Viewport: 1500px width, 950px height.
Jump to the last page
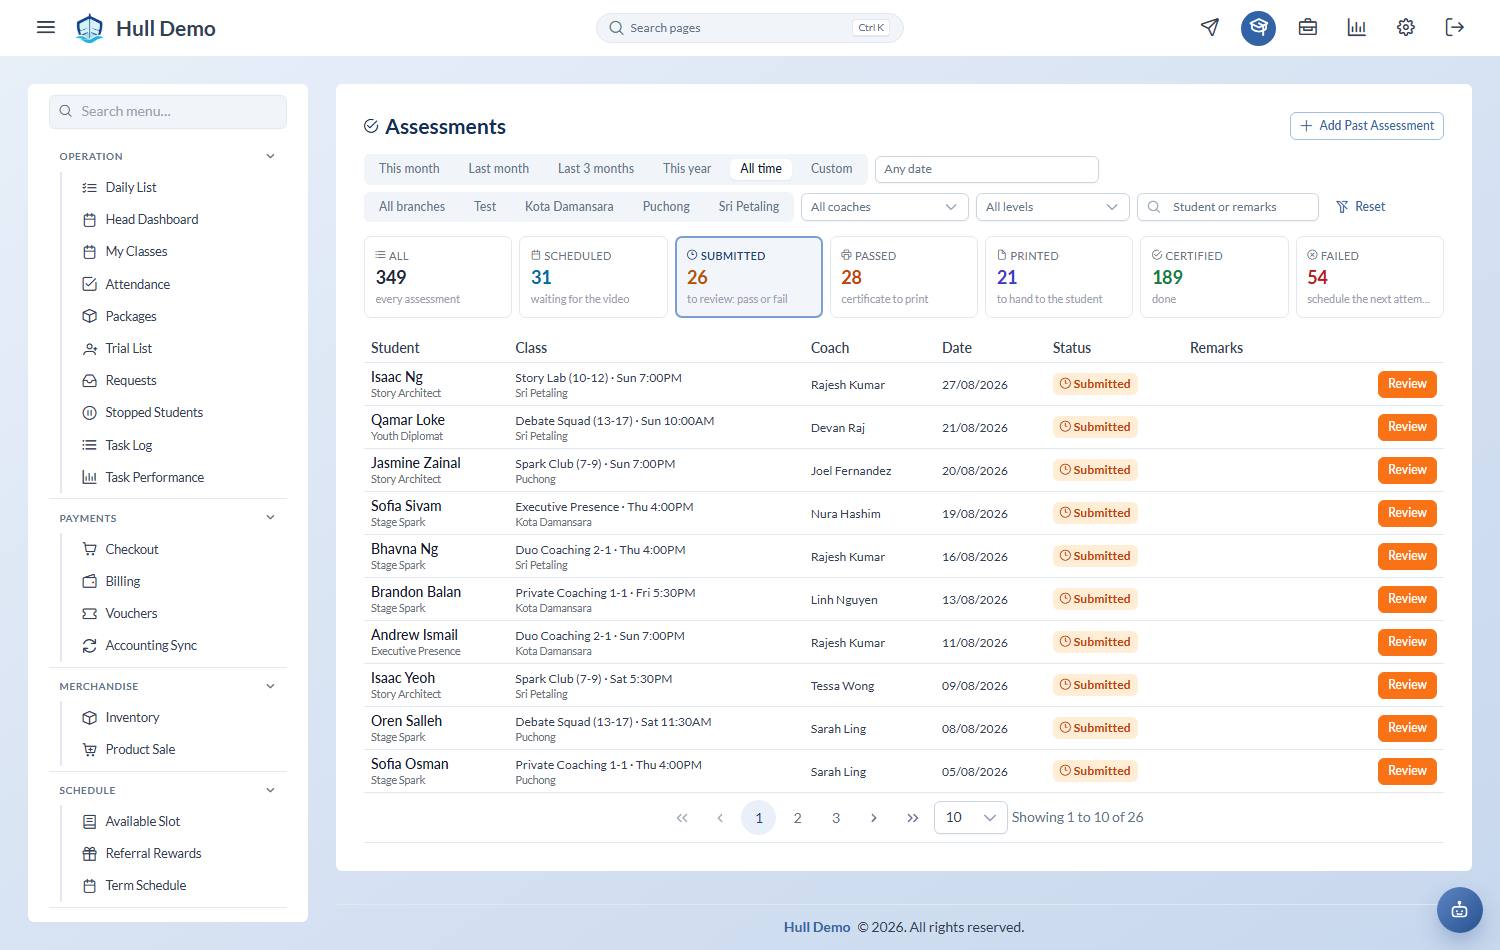[x=912, y=818]
